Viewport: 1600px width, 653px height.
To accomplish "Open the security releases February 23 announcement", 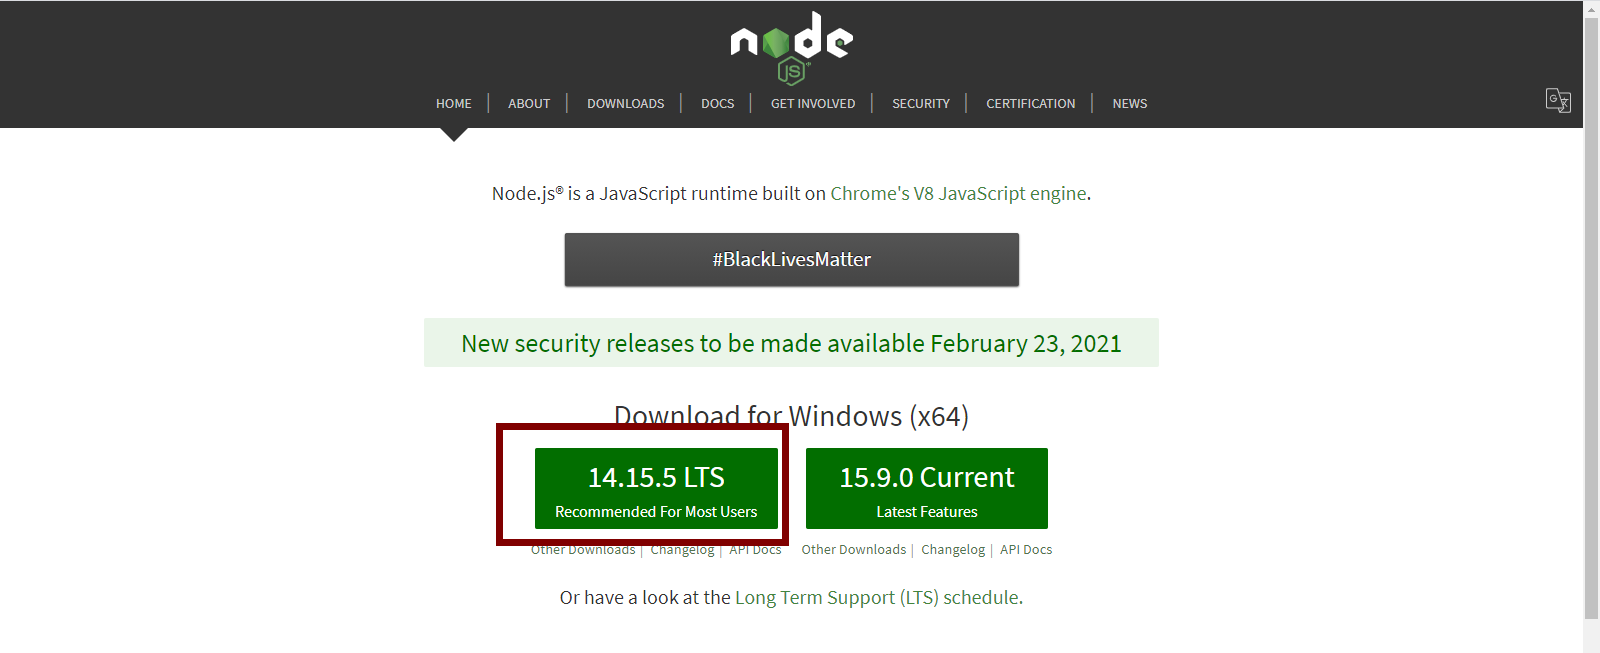I will 791,343.
